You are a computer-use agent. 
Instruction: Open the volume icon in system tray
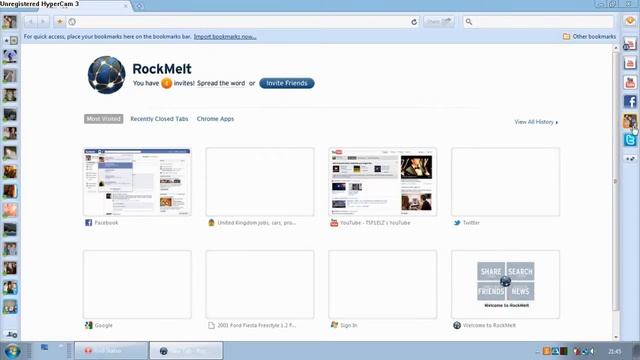tap(592, 351)
